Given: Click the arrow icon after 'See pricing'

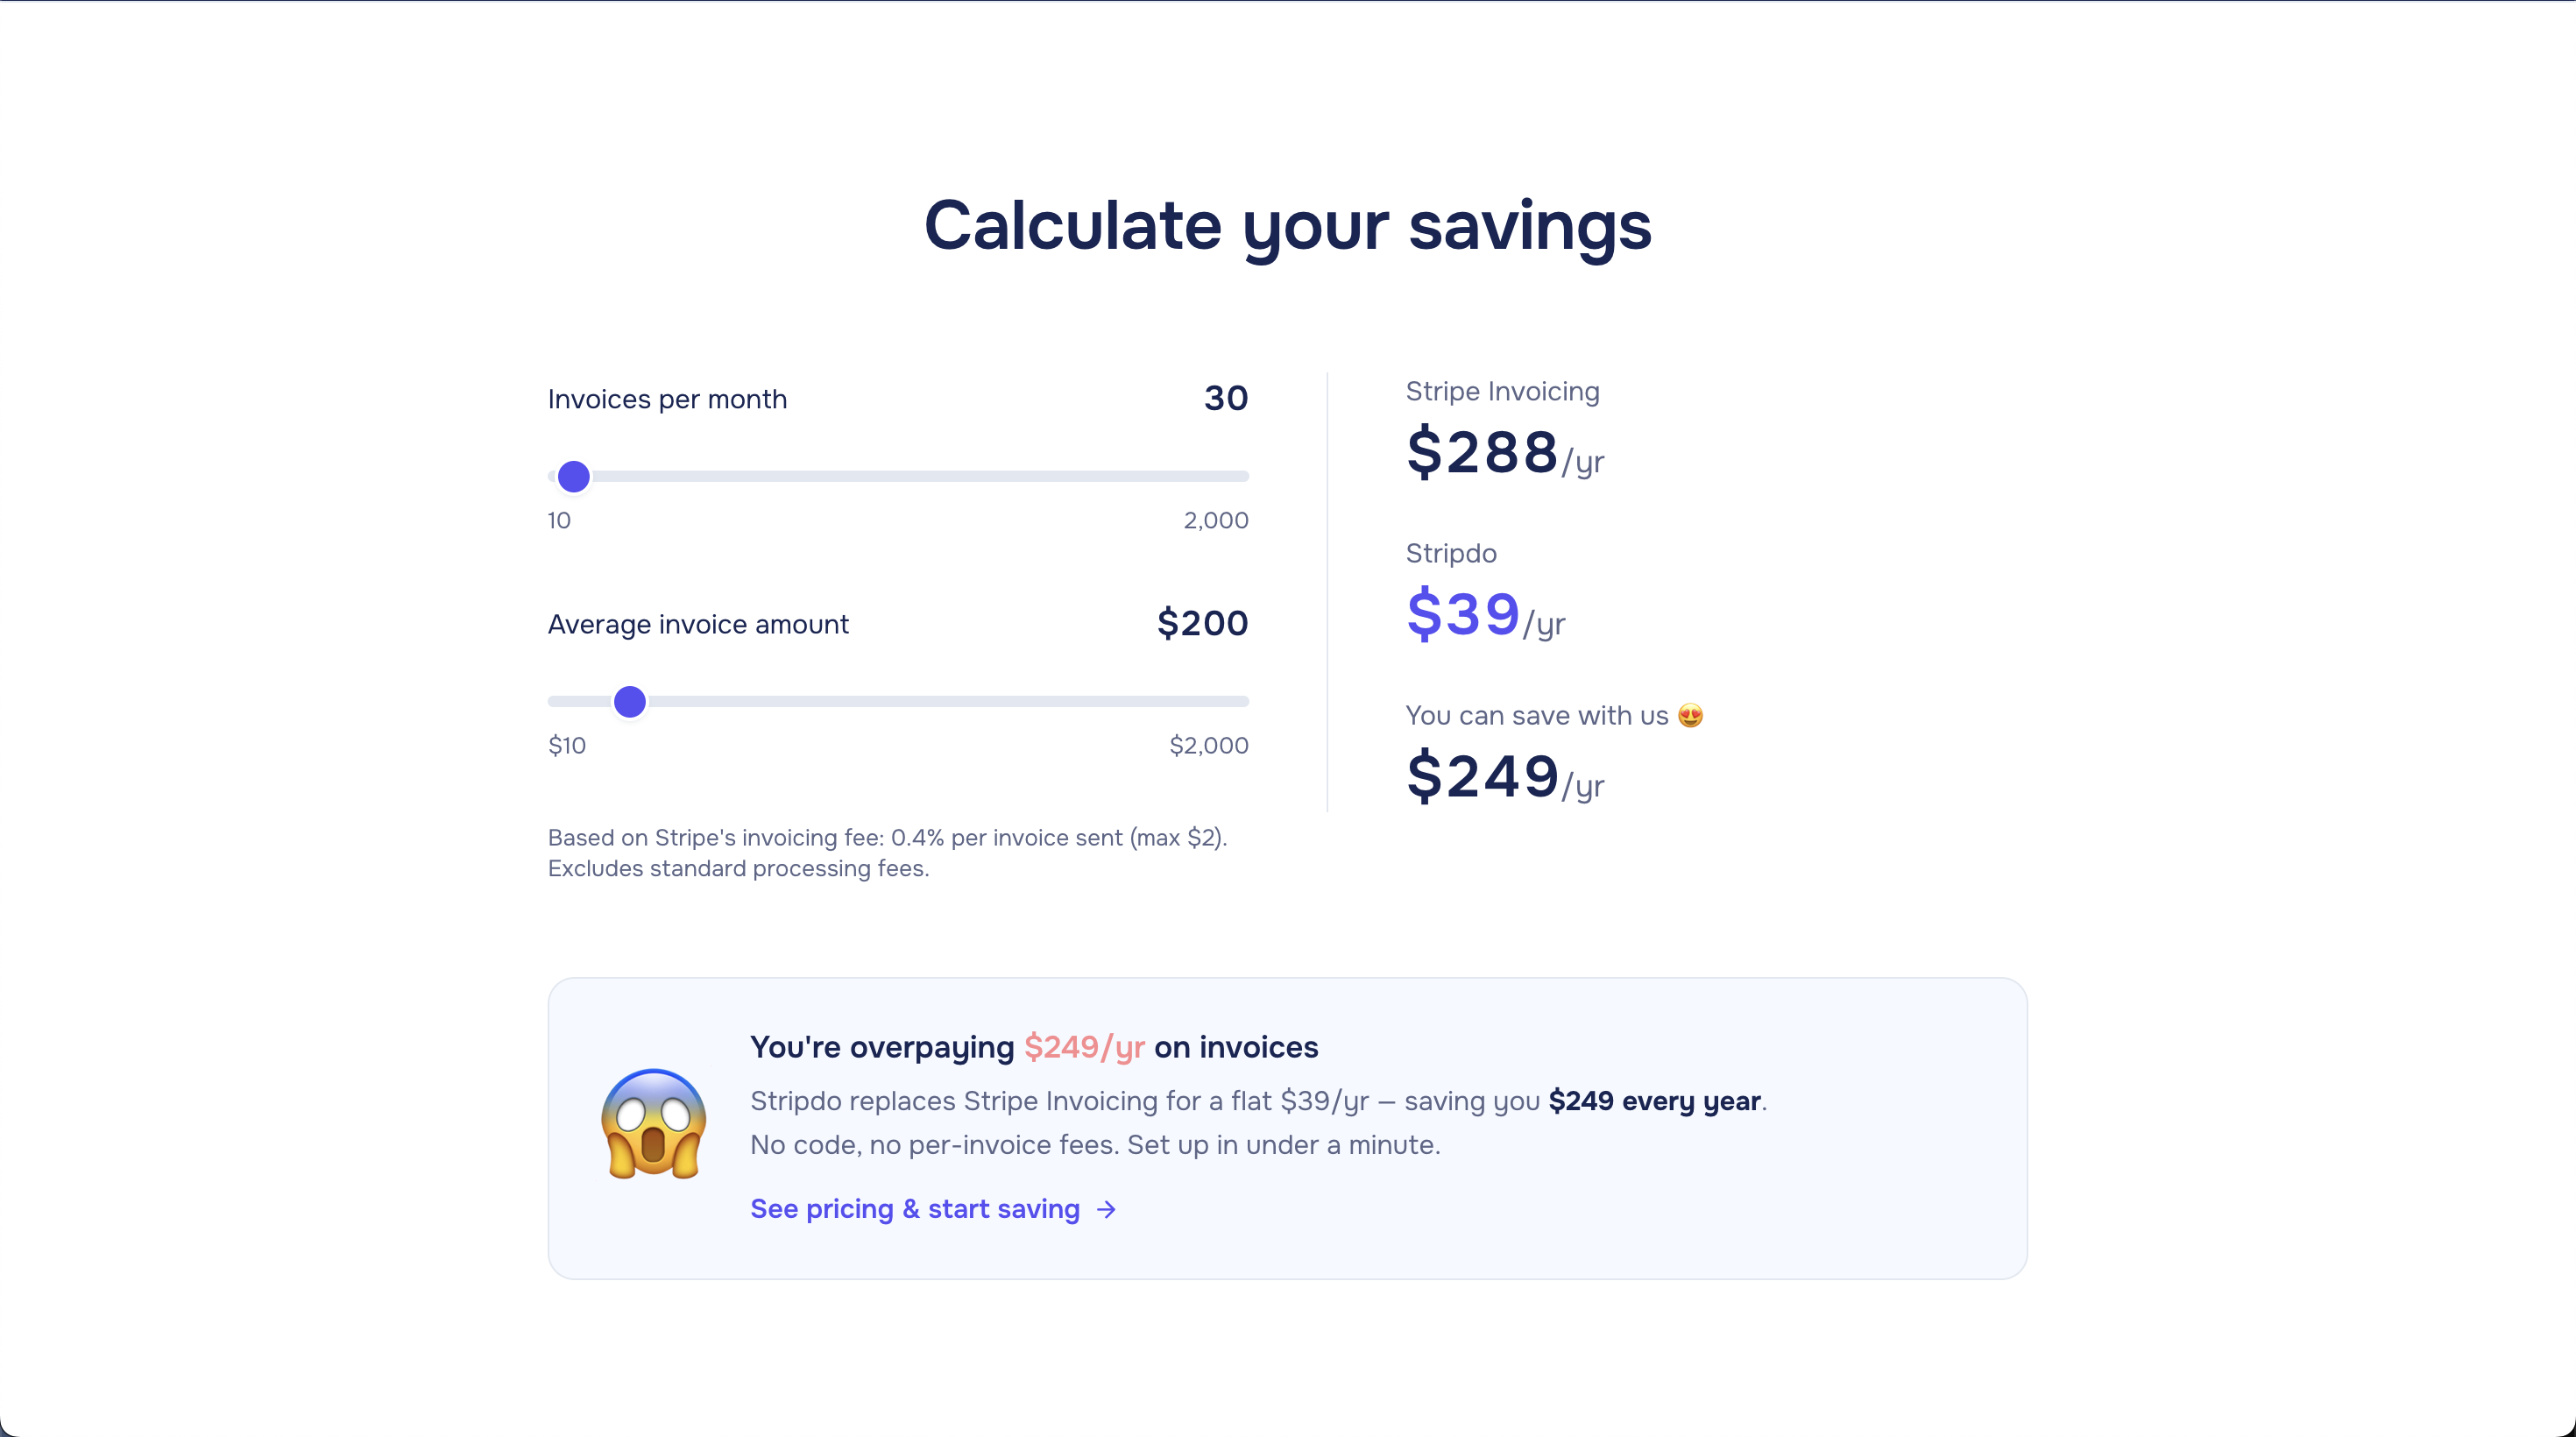Looking at the screenshot, I should click(x=1104, y=1210).
